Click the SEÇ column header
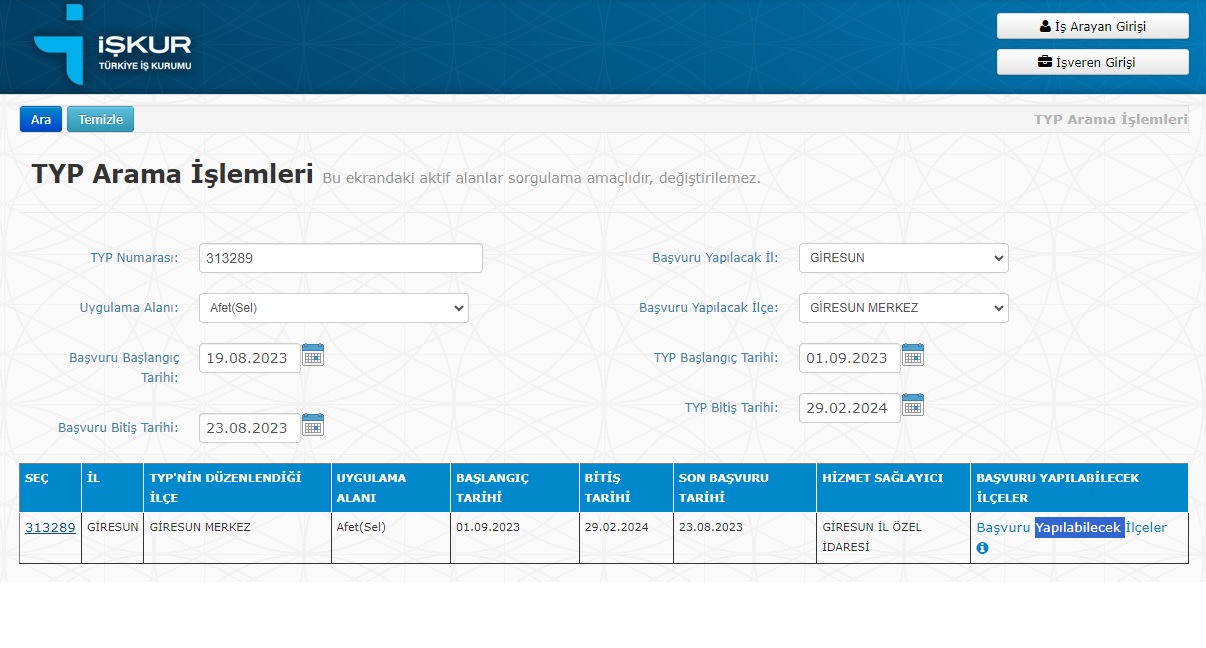This screenshot has width=1206, height=648. click(x=51, y=488)
